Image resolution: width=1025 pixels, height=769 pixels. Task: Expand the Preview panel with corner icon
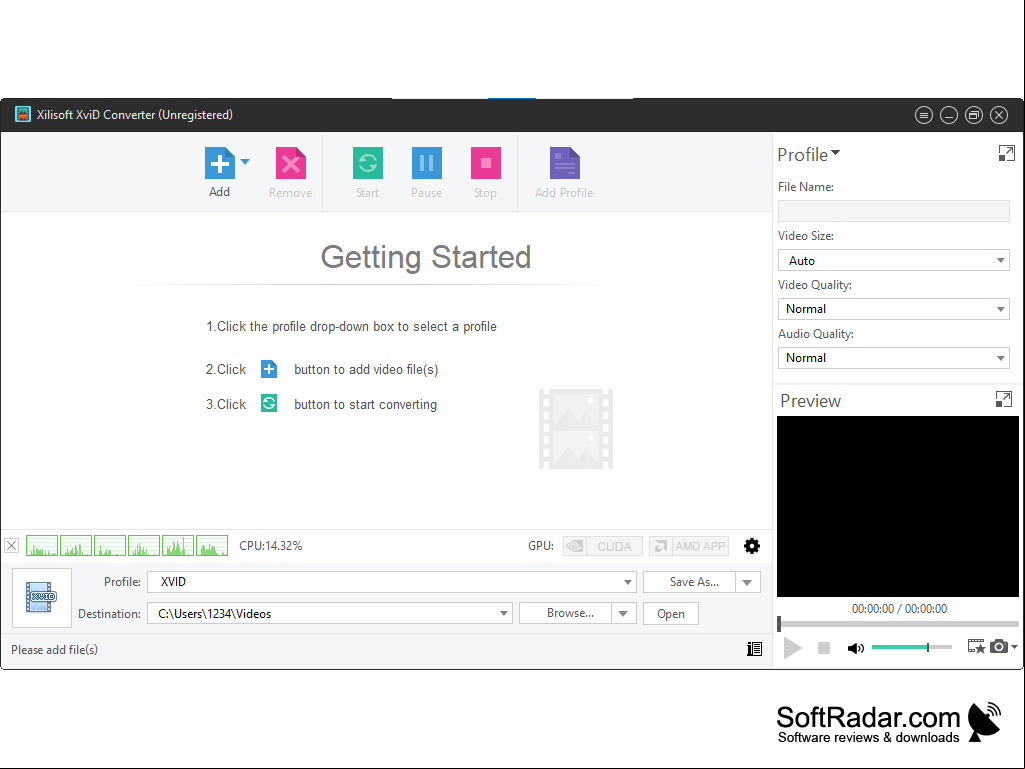pos(1003,399)
